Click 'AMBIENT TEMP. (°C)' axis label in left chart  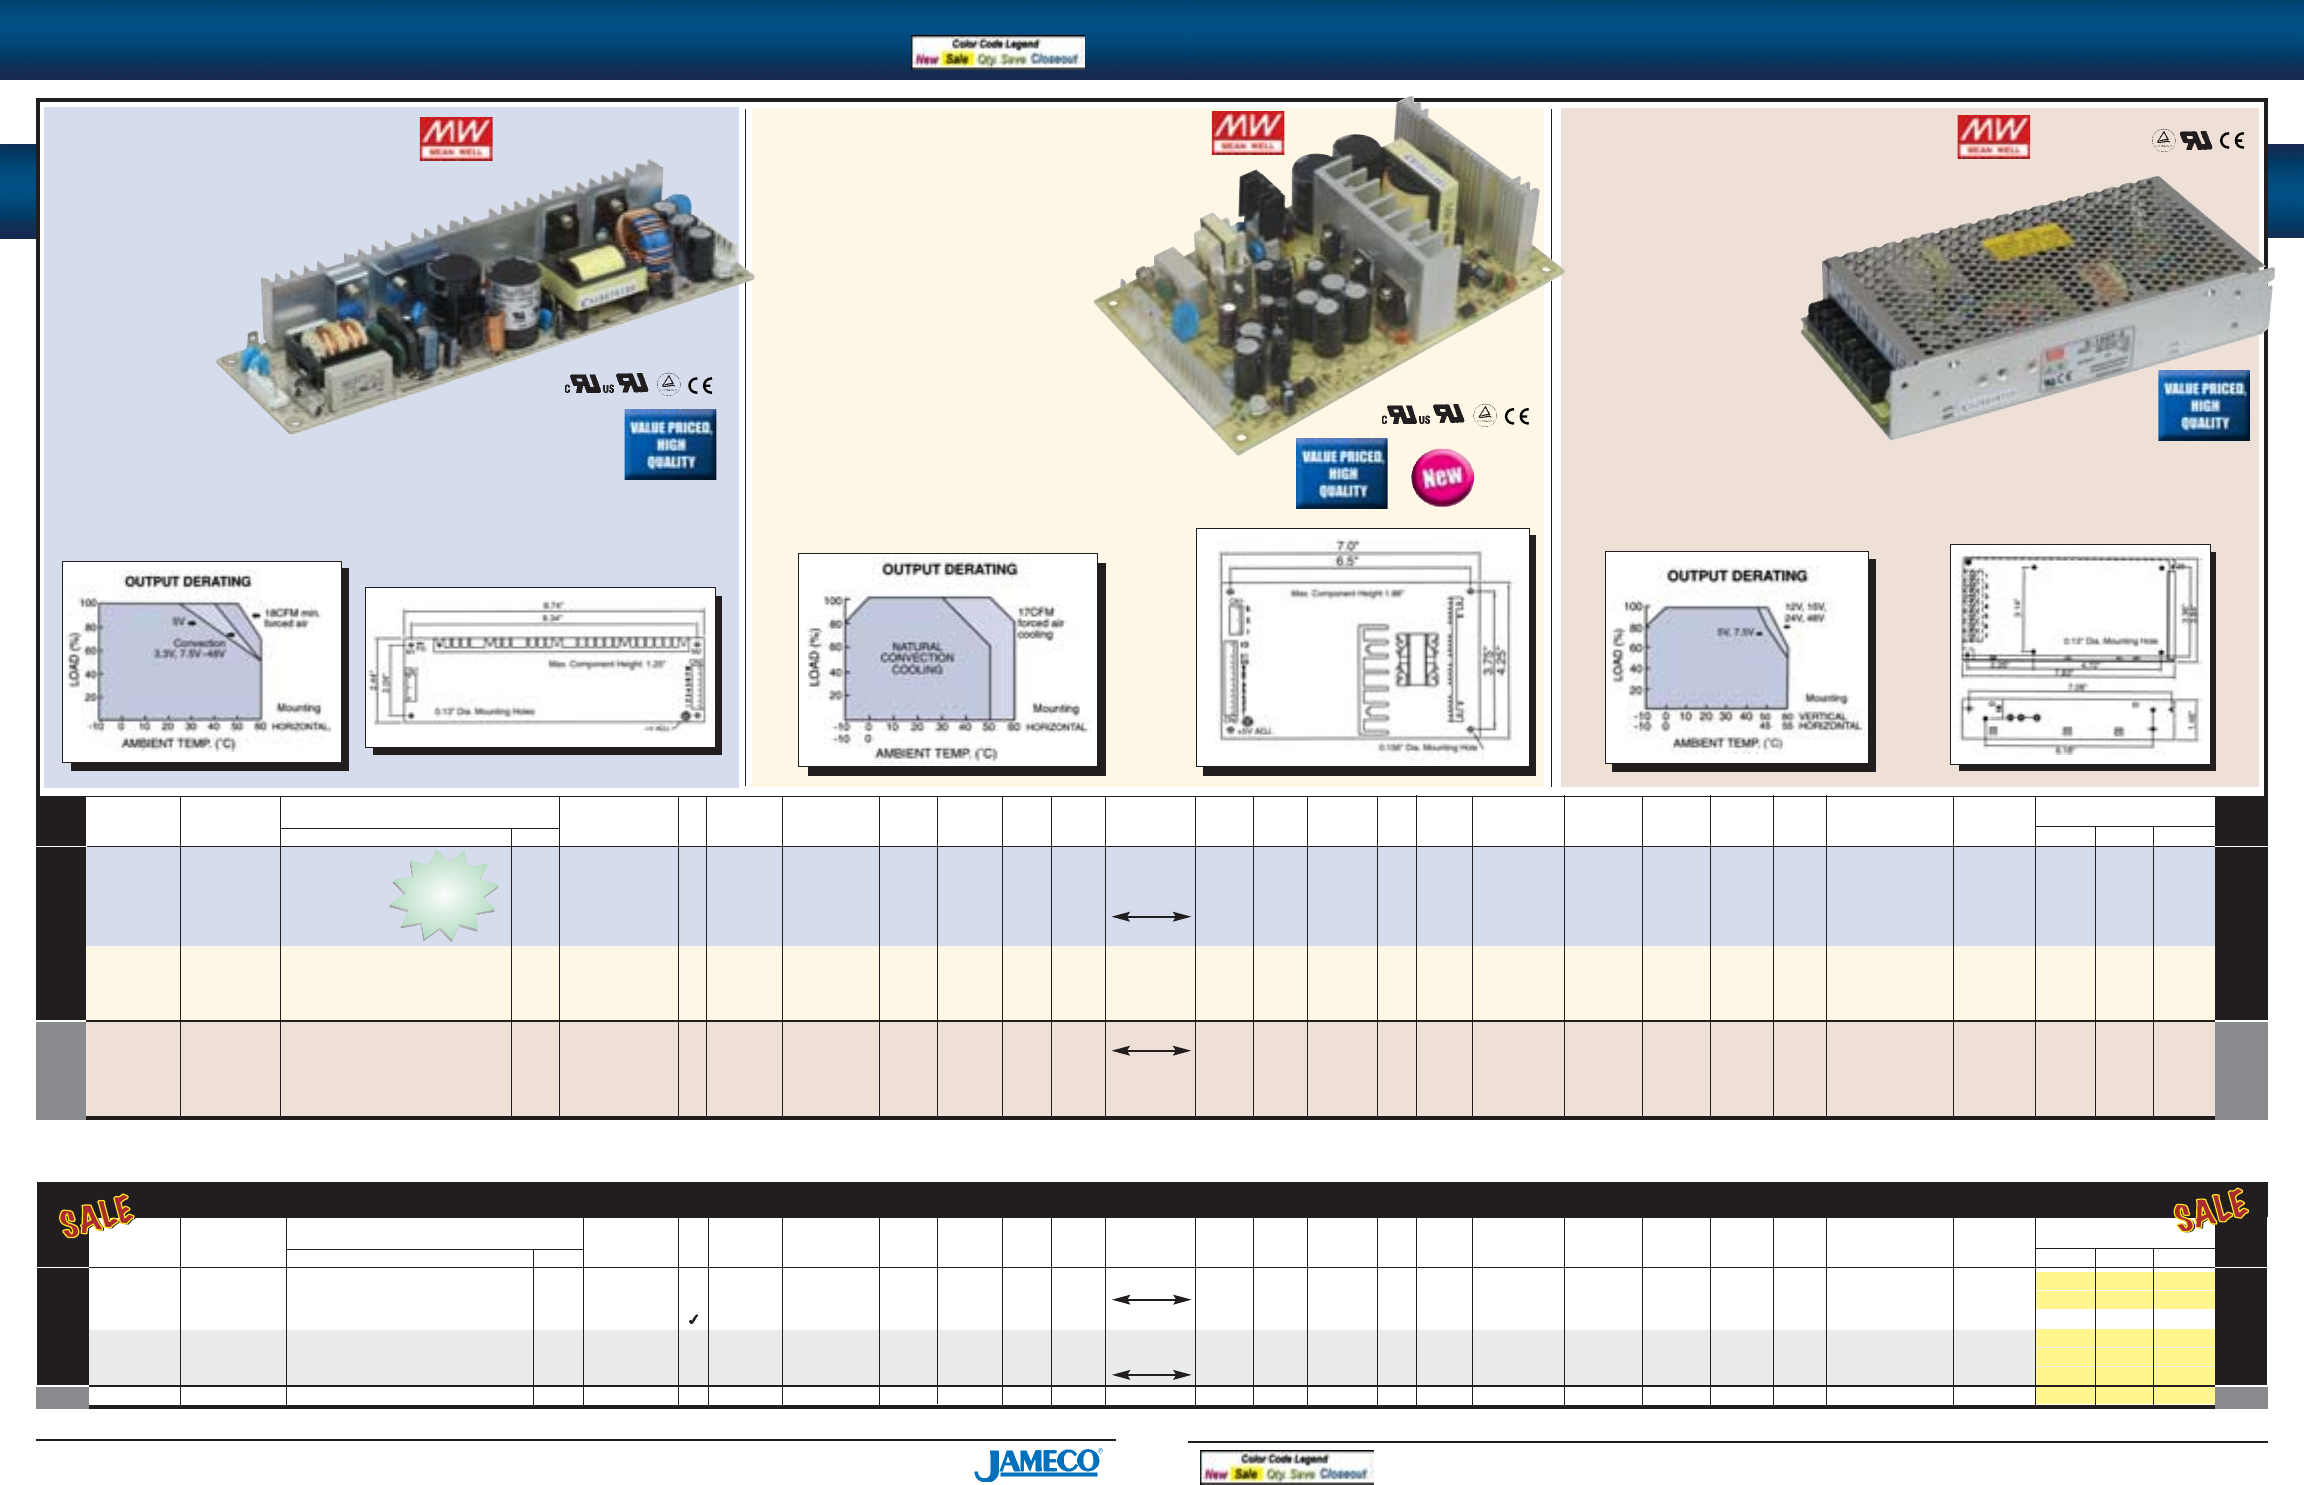(x=179, y=743)
